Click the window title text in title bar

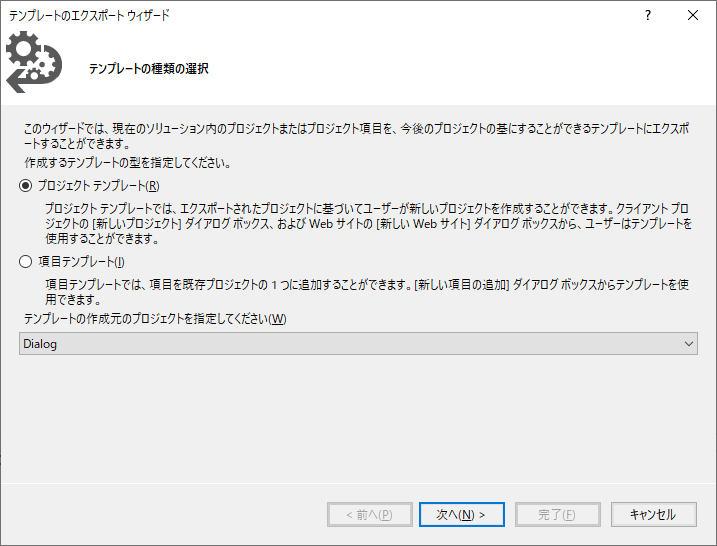pos(89,15)
